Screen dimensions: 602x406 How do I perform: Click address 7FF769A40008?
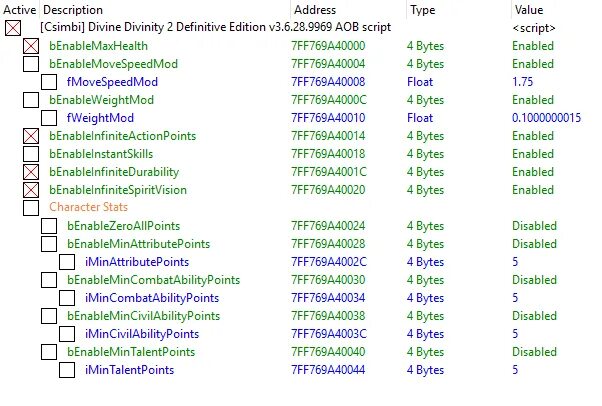328,82
